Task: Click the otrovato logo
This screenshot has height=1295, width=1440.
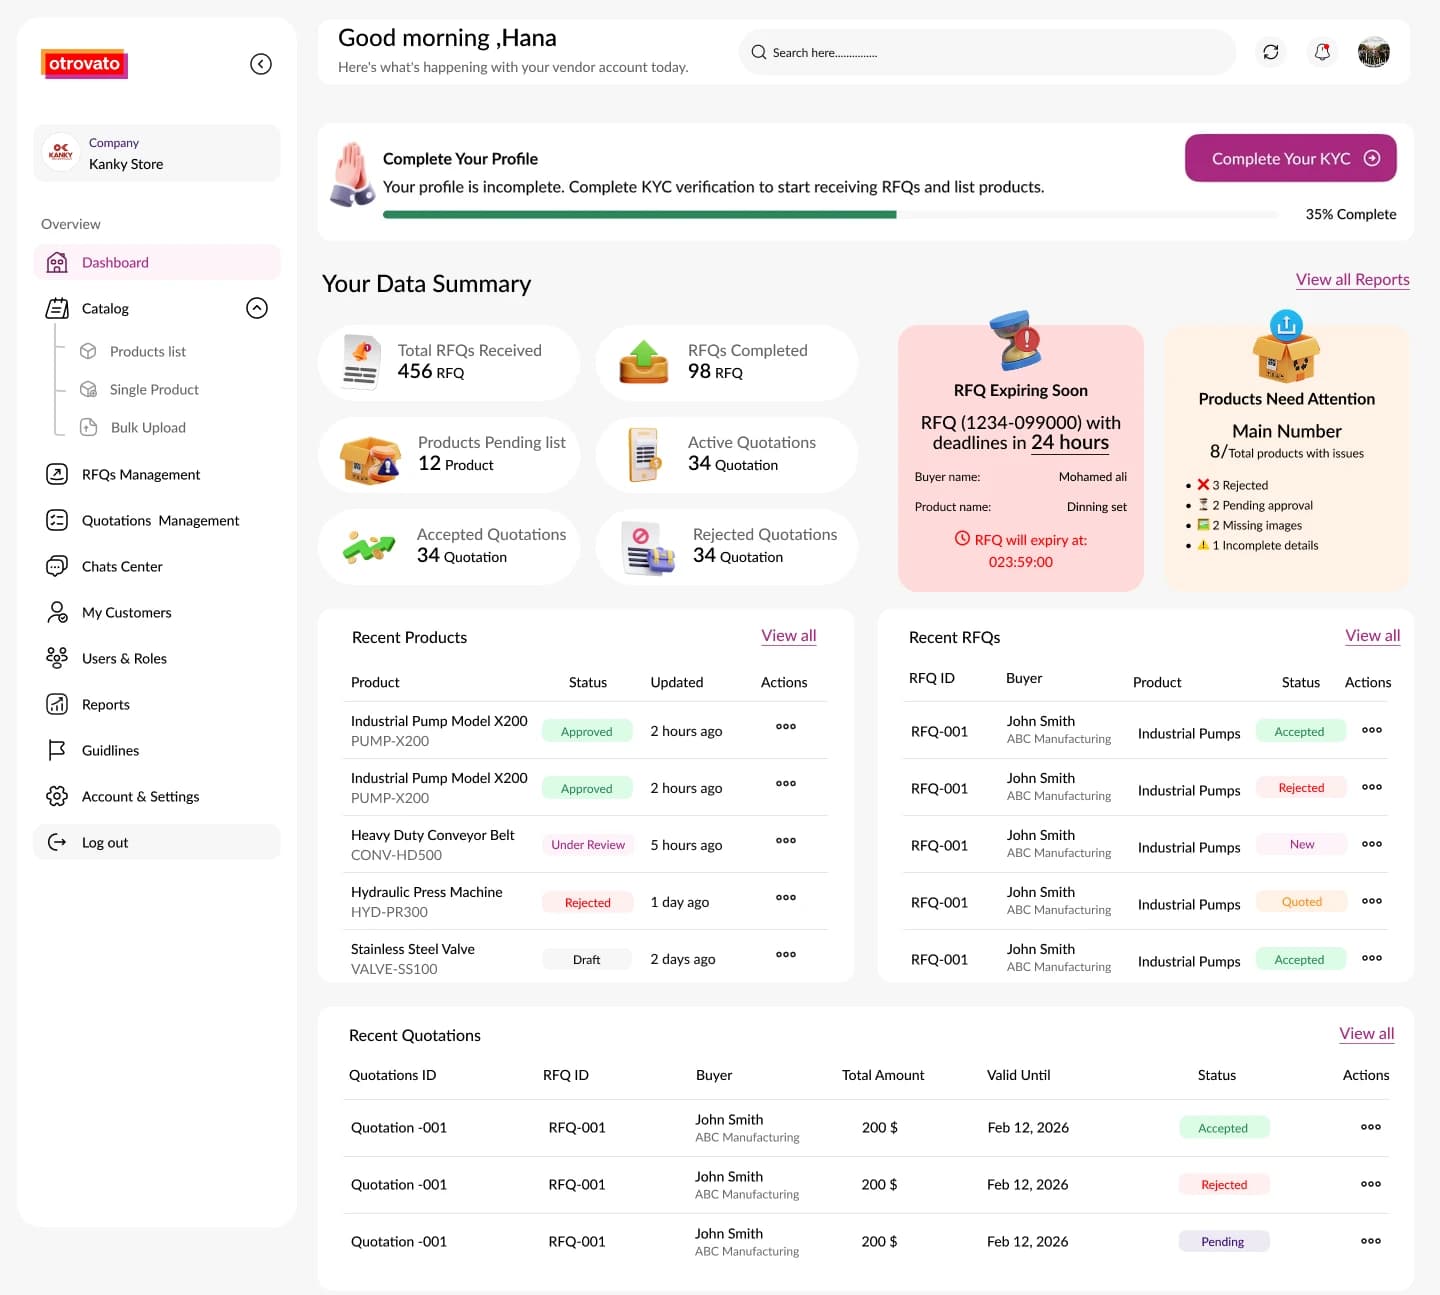Action: pyautogui.click(x=84, y=64)
